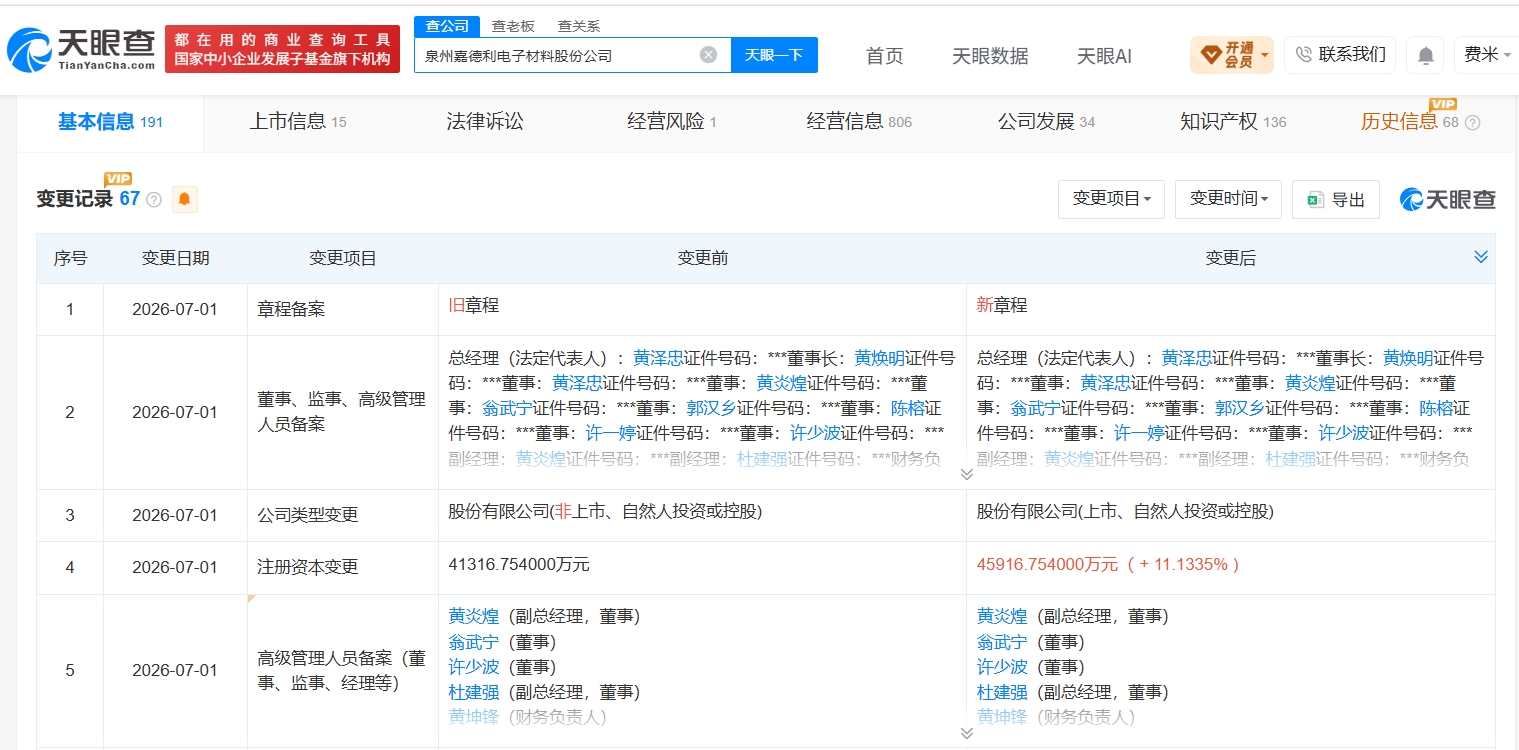Open the 经营信息 tab

tap(859, 122)
